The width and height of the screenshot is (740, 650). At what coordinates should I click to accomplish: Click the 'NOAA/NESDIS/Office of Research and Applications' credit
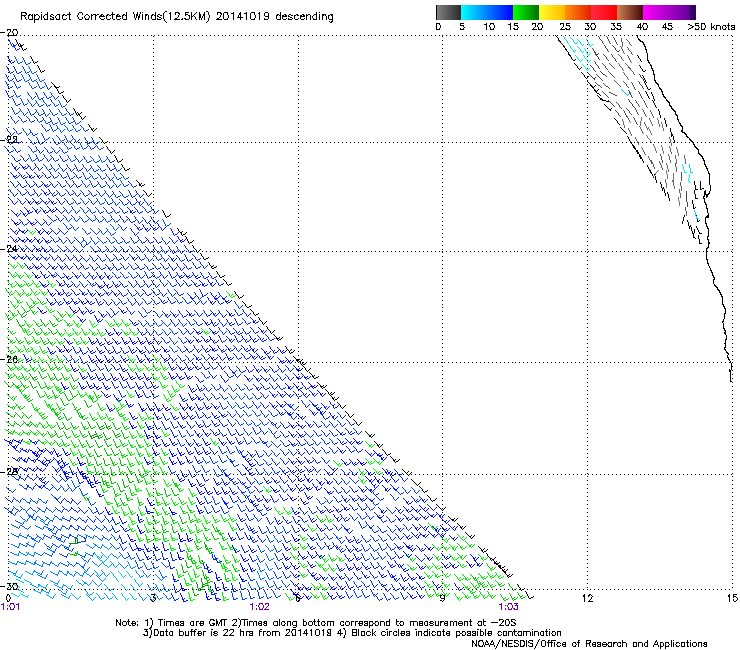click(589, 644)
